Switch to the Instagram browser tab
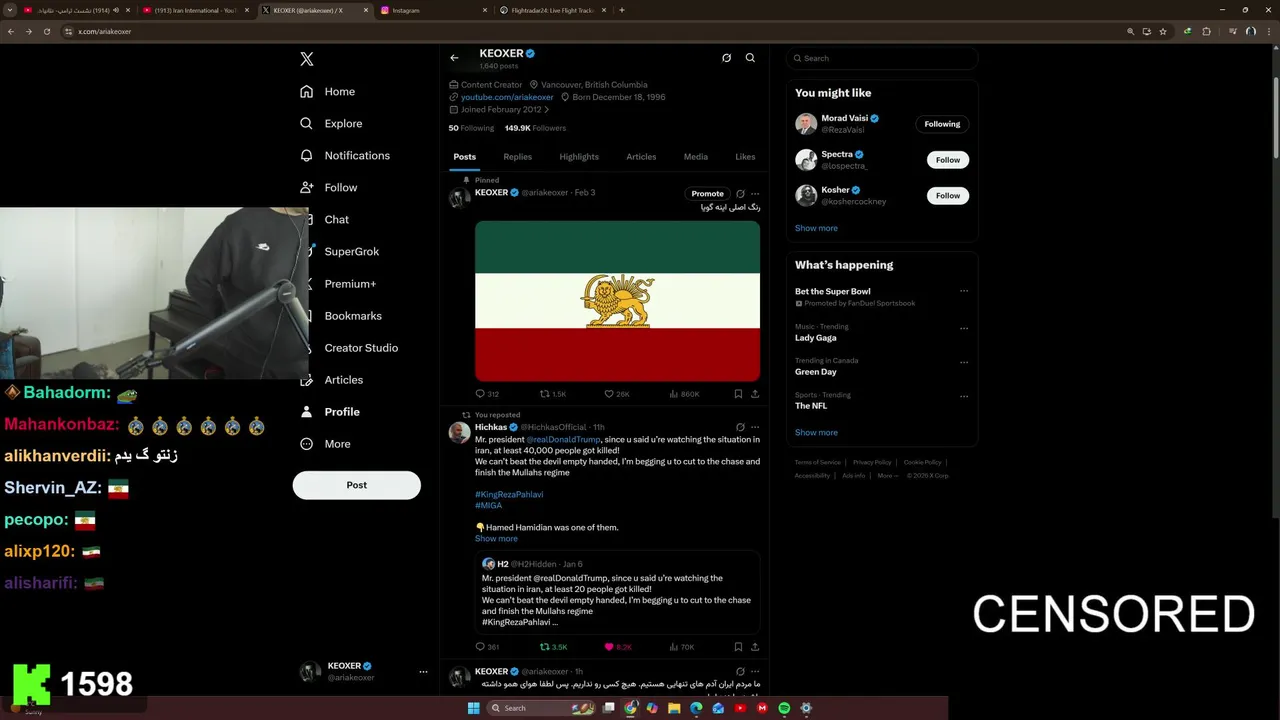Image resolution: width=1280 pixels, height=720 pixels. [x=432, y=10]
